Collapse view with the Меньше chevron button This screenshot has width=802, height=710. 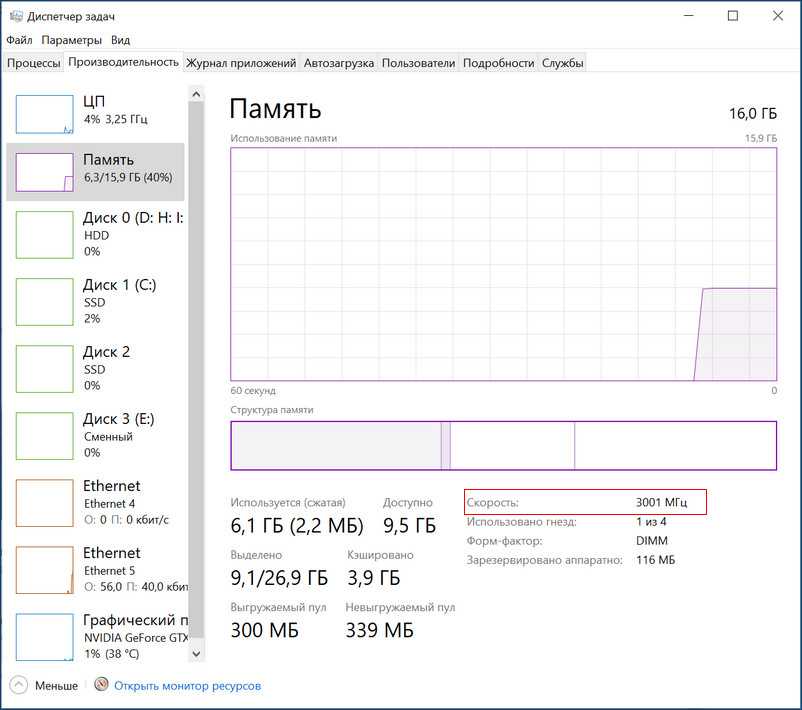click(19, 686)
